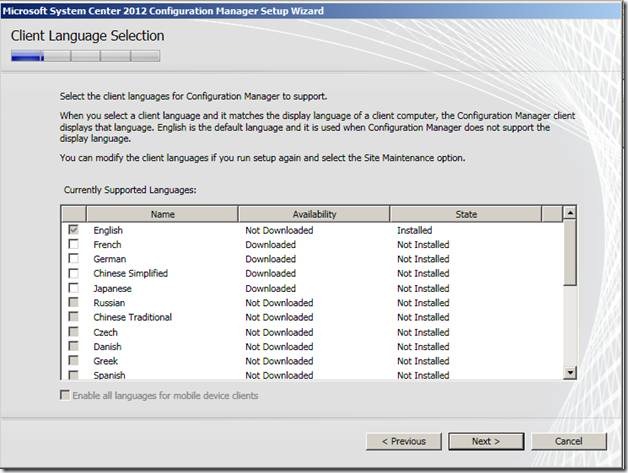628x473 pixels.
Task: Go back with the Previous button
Action: click(x=404, y=441)
